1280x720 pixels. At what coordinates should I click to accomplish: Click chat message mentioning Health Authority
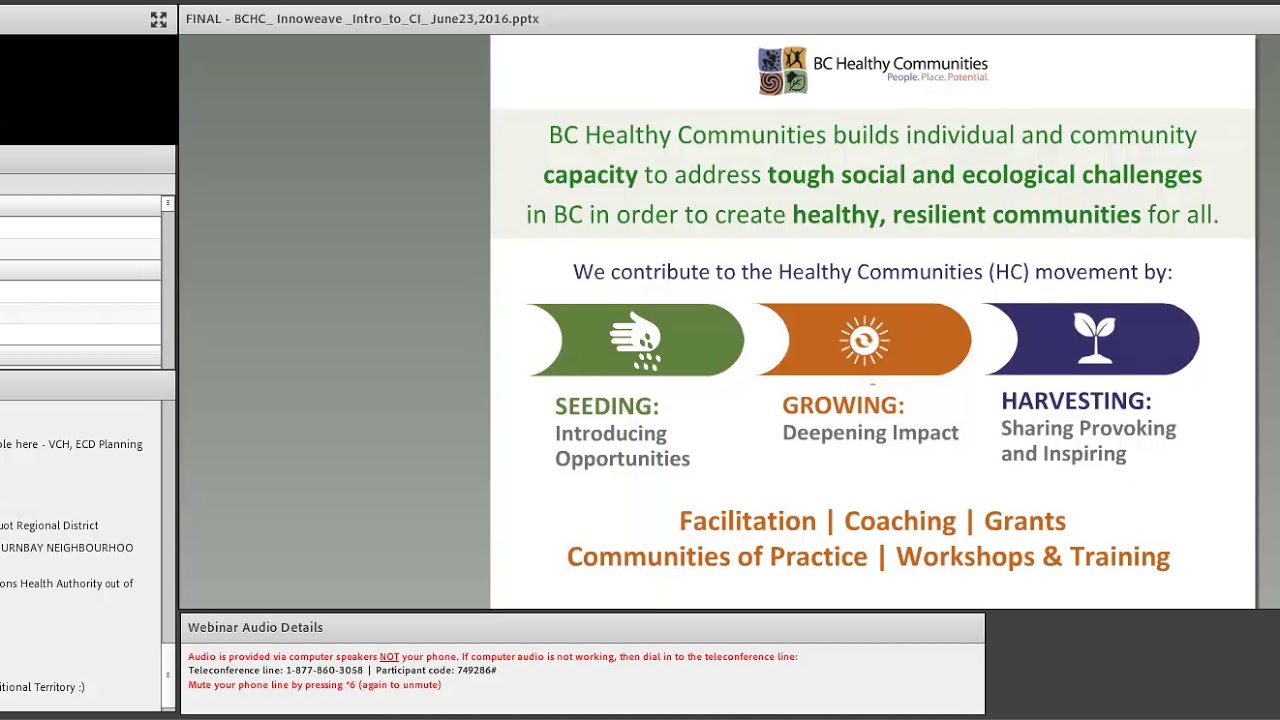coord(66,583)
